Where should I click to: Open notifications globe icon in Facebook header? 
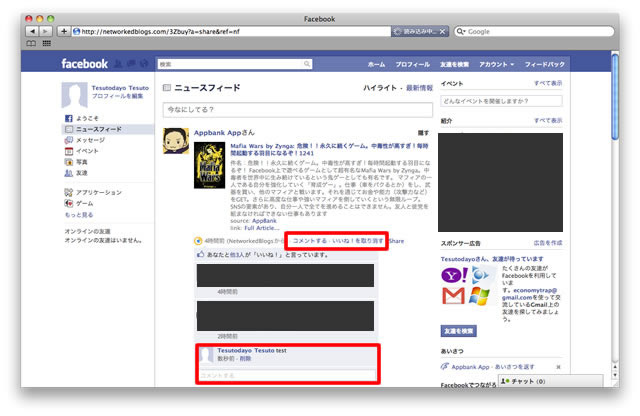click(144, 64)
